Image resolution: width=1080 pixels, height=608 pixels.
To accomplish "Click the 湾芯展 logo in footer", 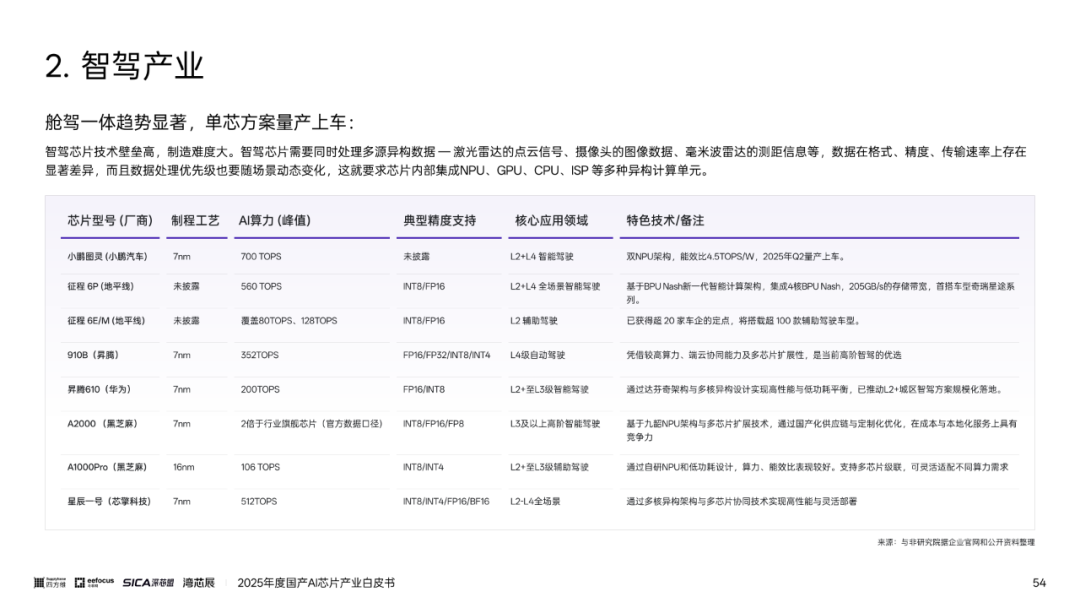I will 198,583.
